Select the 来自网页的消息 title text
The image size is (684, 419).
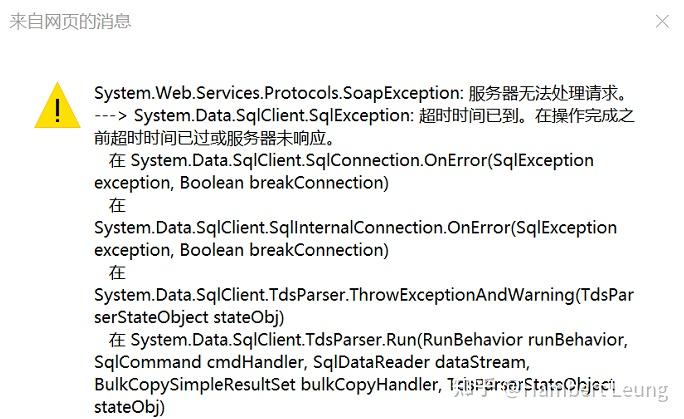[x=70, y=21]
